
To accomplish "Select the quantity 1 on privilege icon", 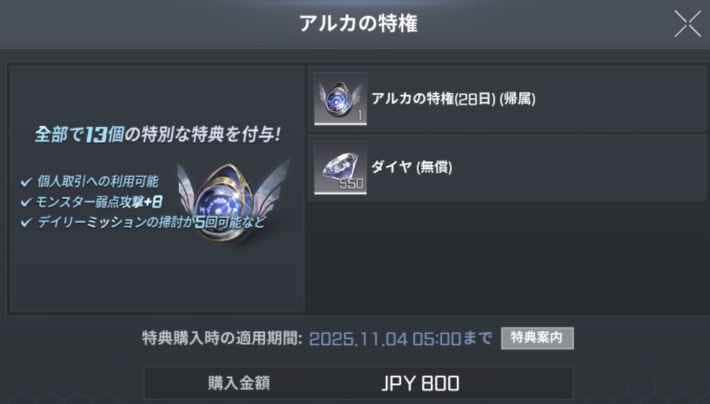I will tap(360, 115).
